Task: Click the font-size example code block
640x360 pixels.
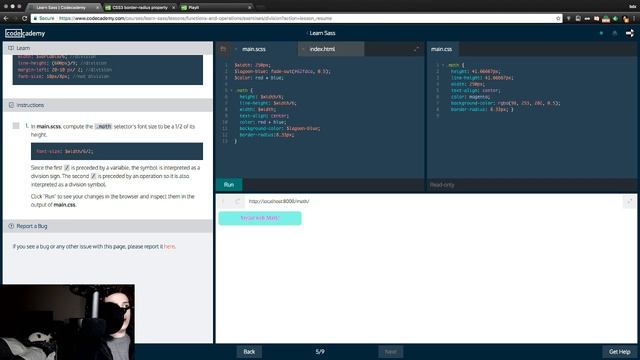Action: click(117, 151)
